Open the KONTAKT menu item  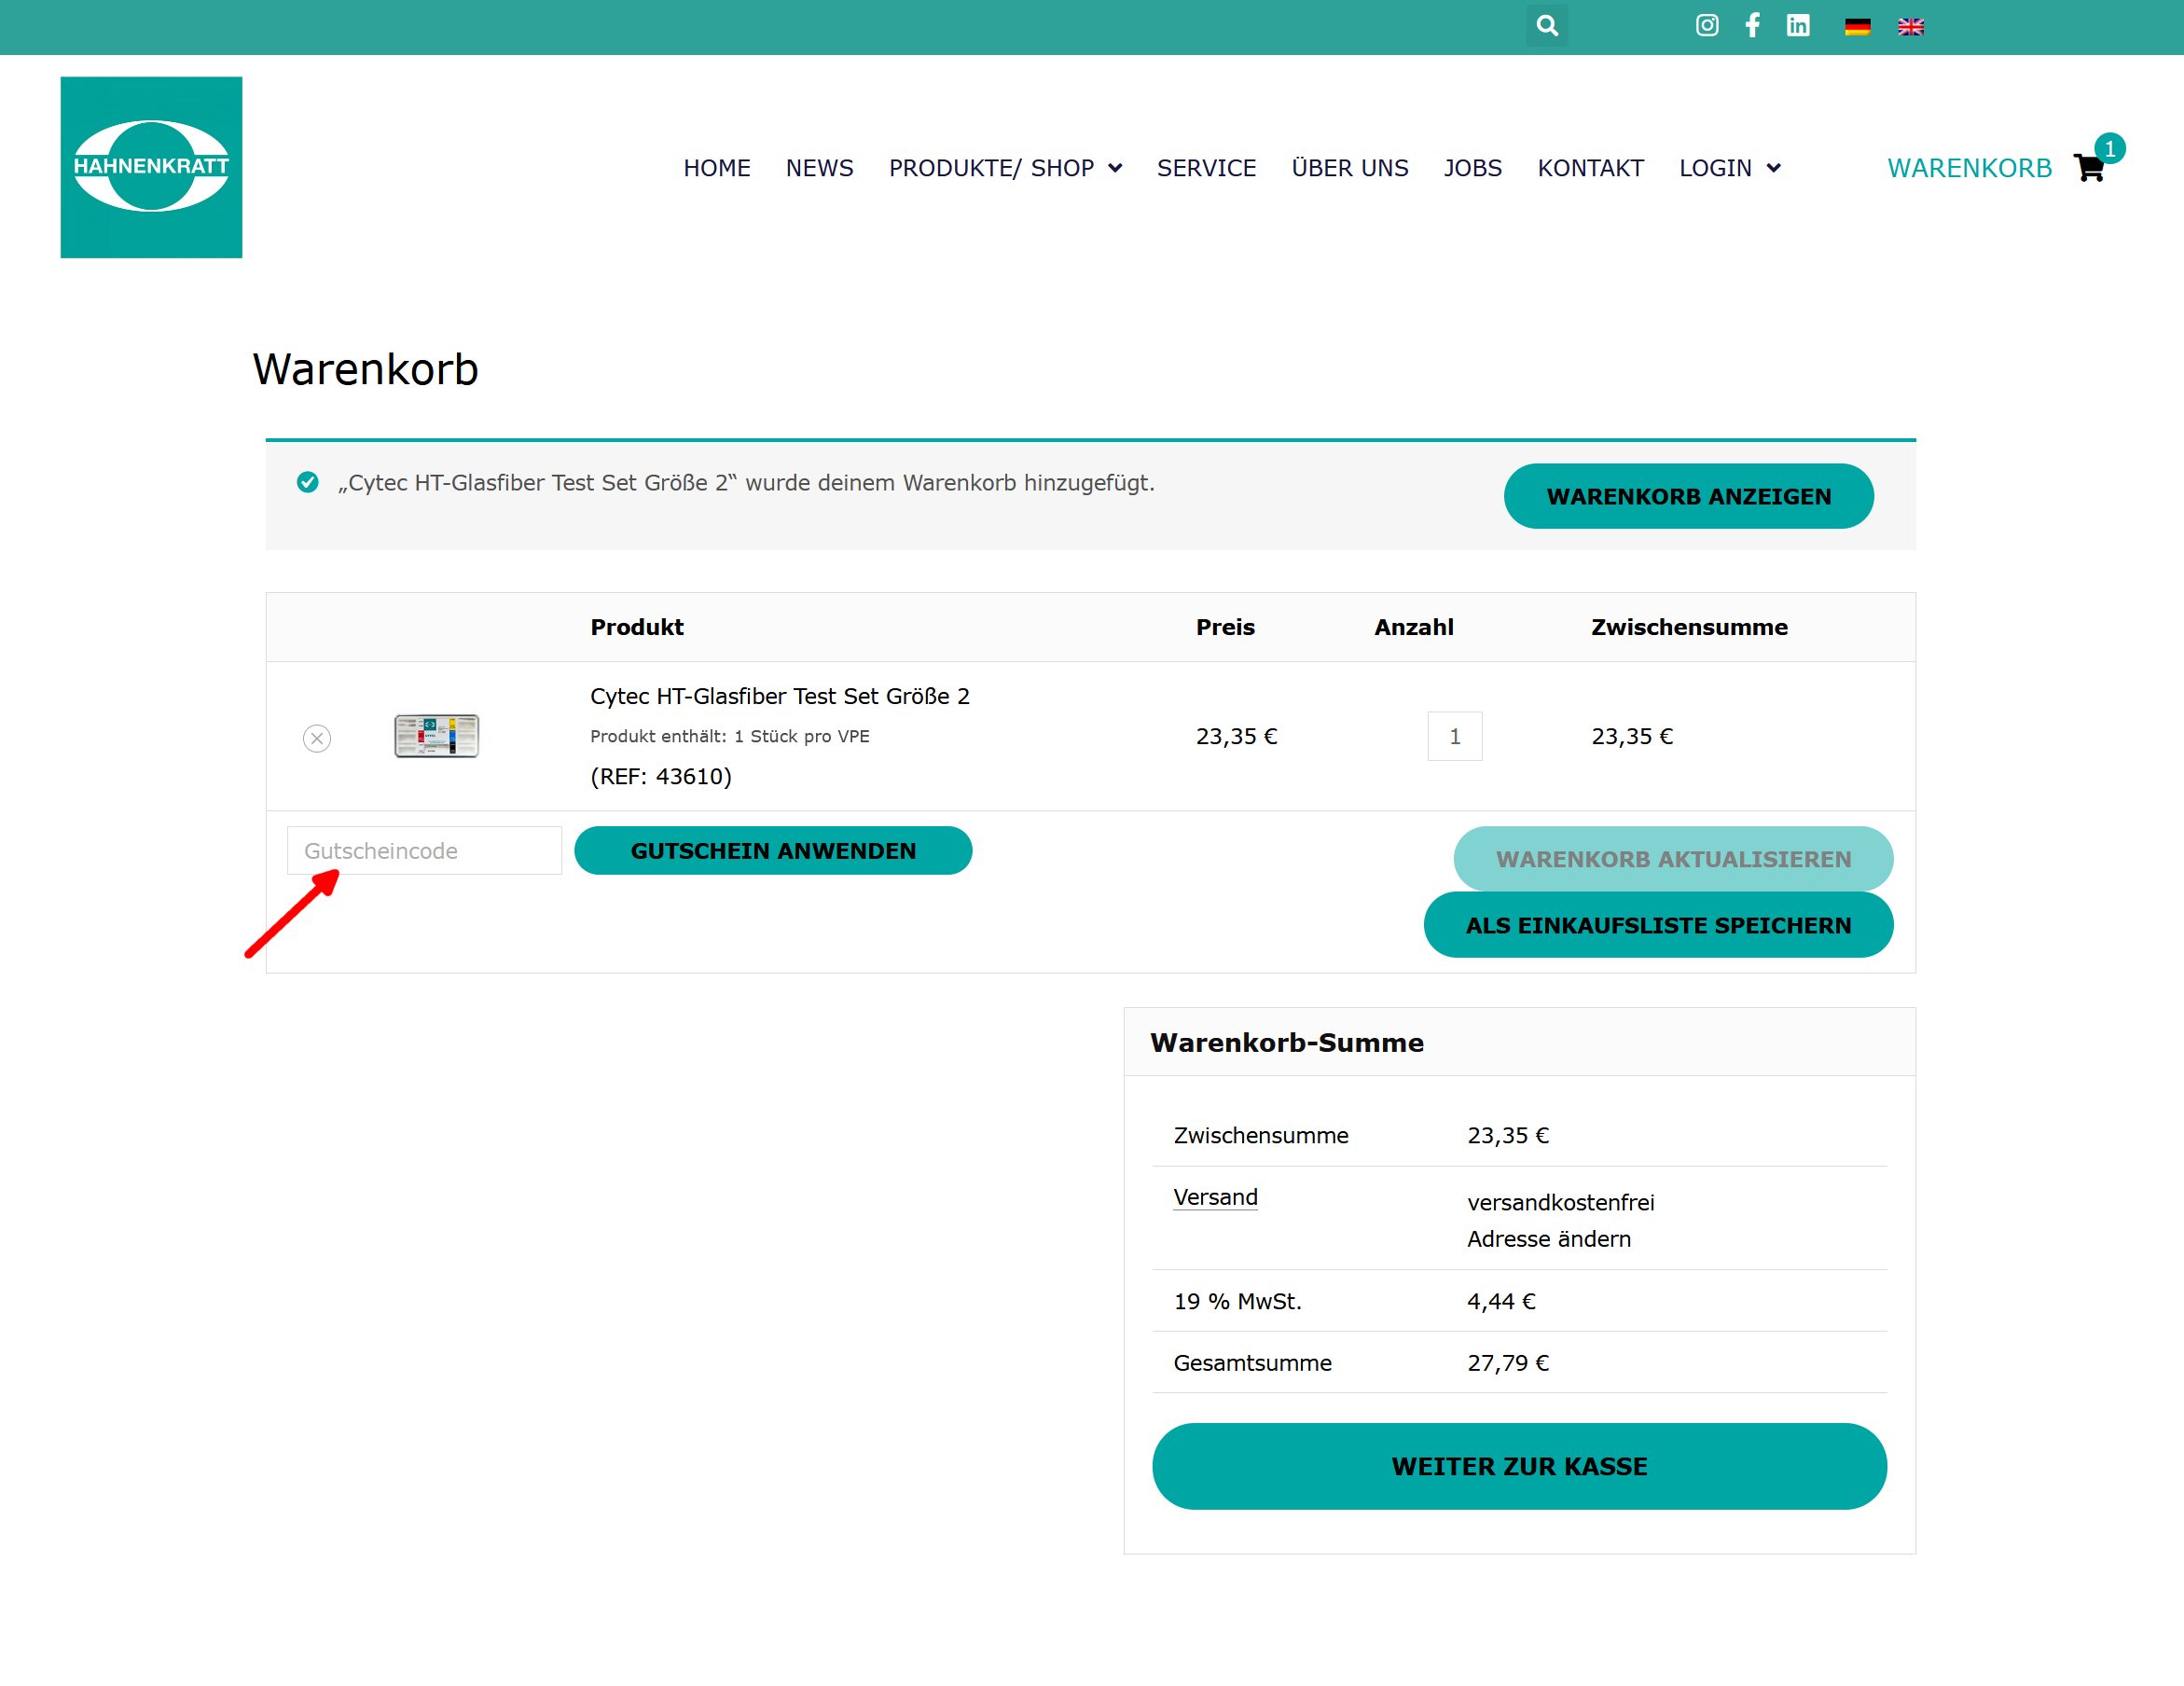point(1590,168)
